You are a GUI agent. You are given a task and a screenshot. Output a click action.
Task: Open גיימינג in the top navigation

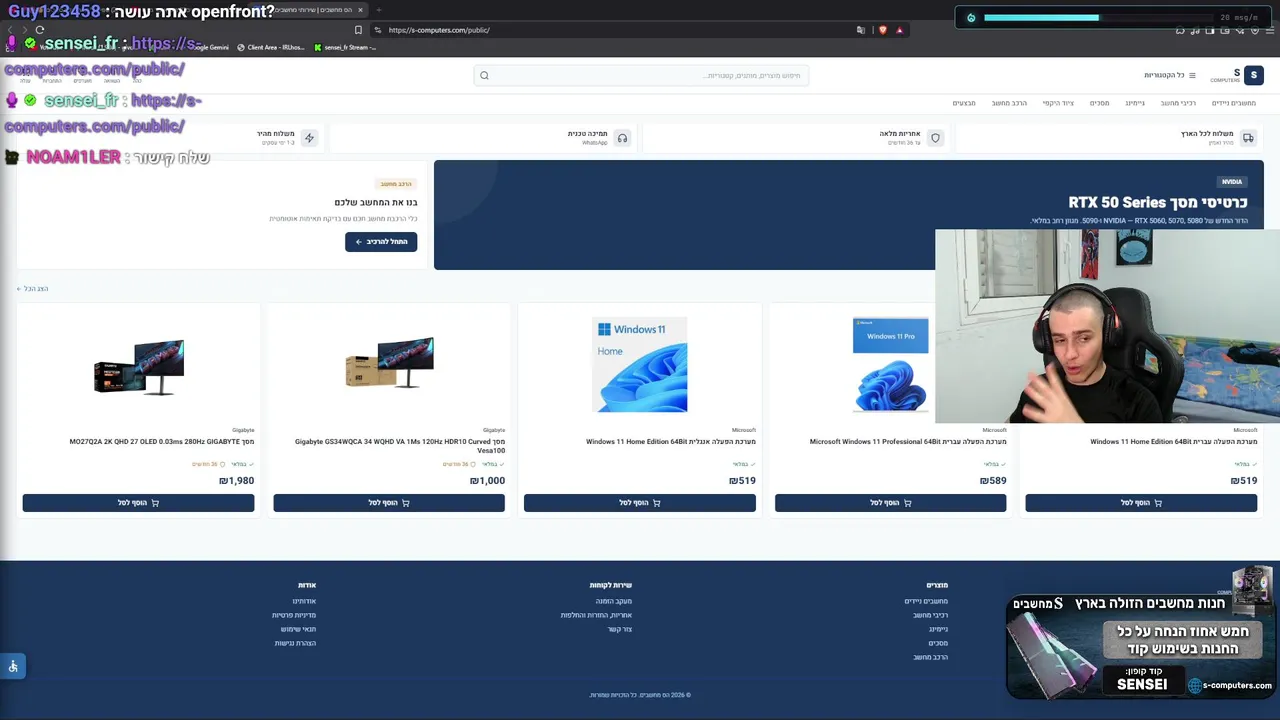1135,103
